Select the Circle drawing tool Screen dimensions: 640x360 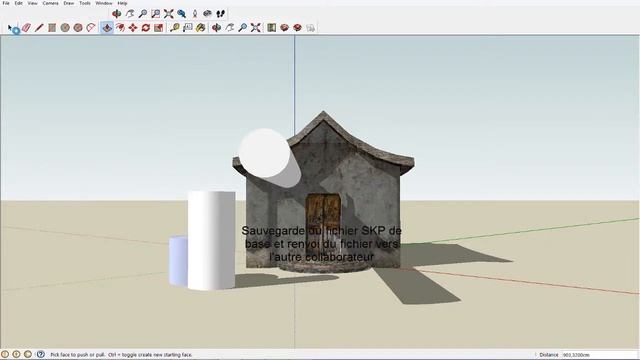pos(65,28)
